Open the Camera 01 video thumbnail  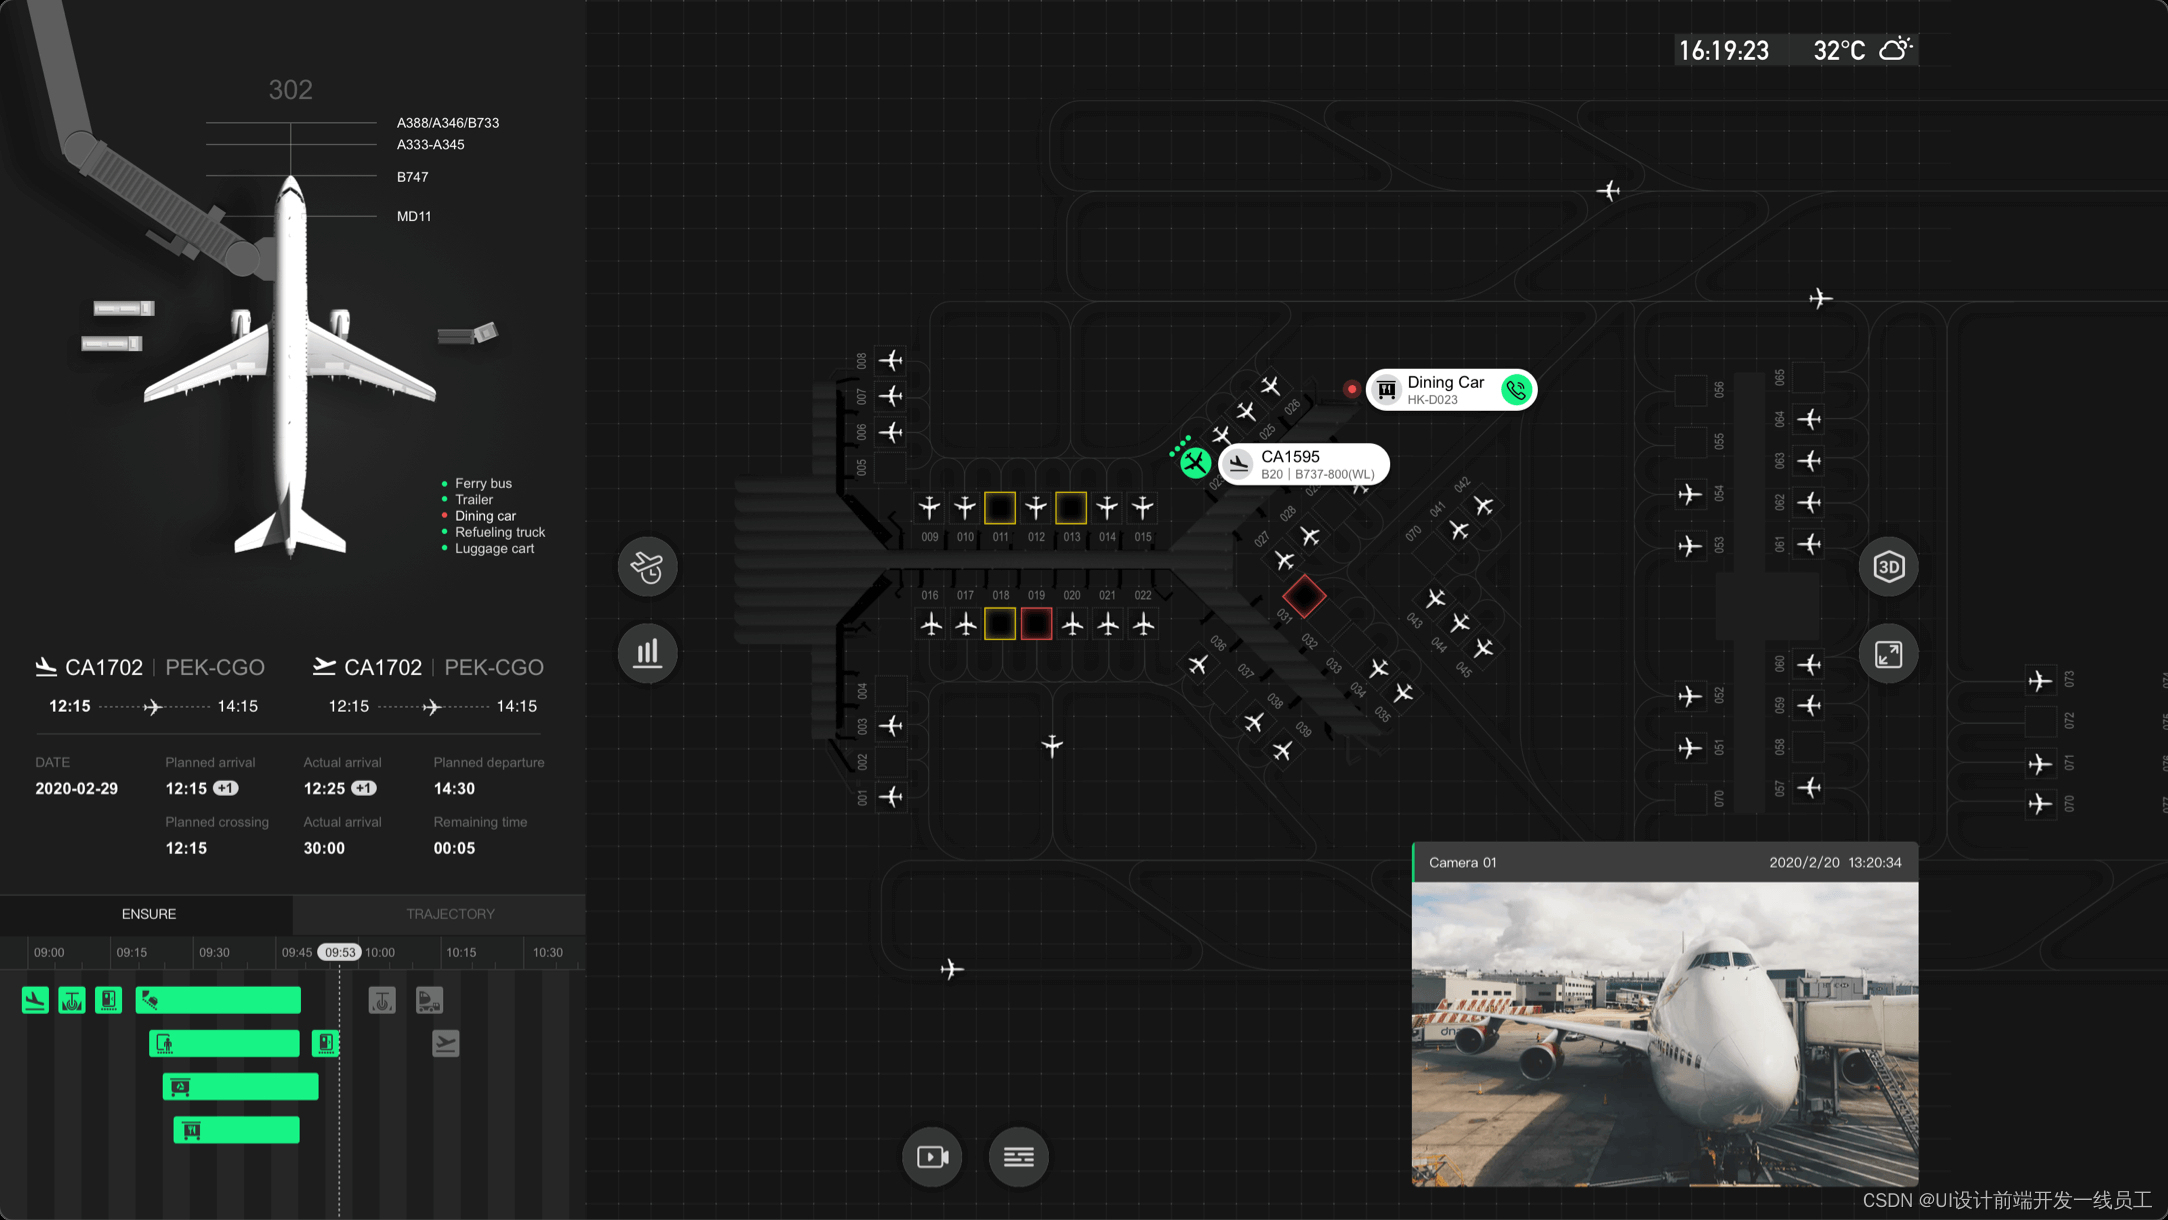point(1664,1033)
